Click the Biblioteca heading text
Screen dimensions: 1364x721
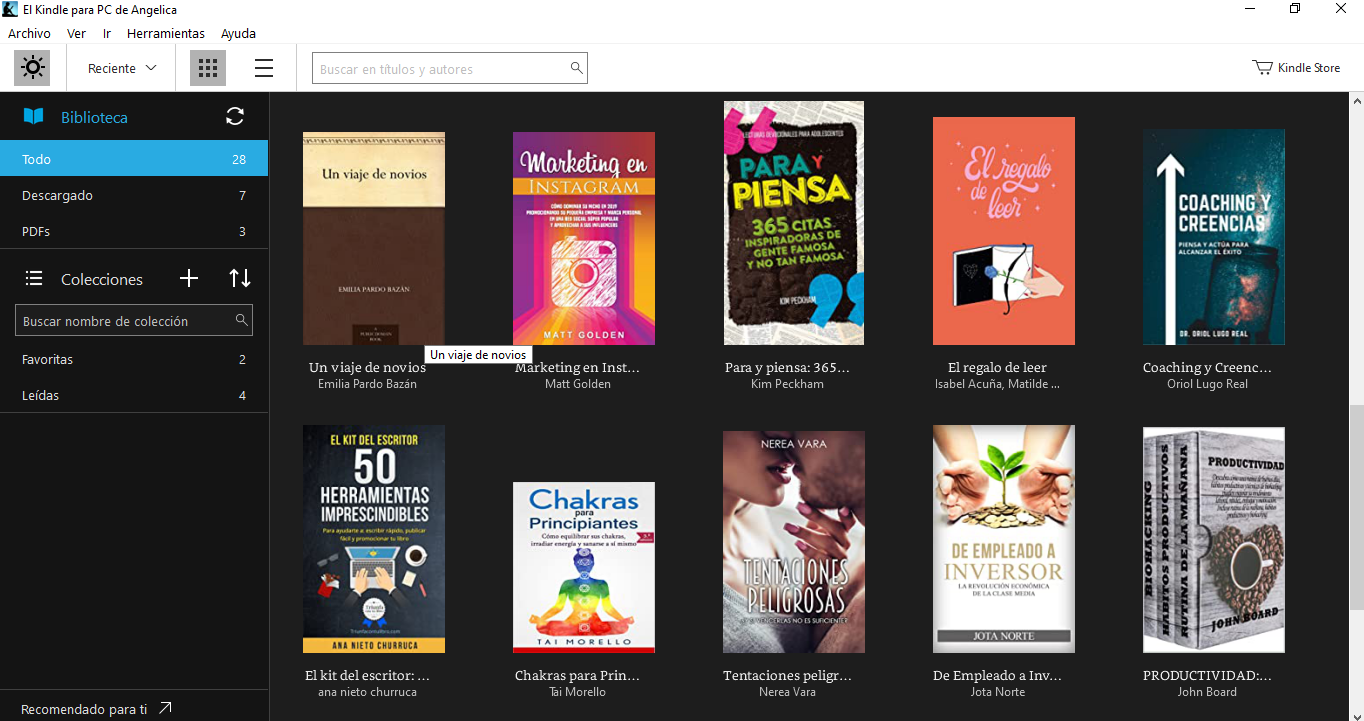94,117
